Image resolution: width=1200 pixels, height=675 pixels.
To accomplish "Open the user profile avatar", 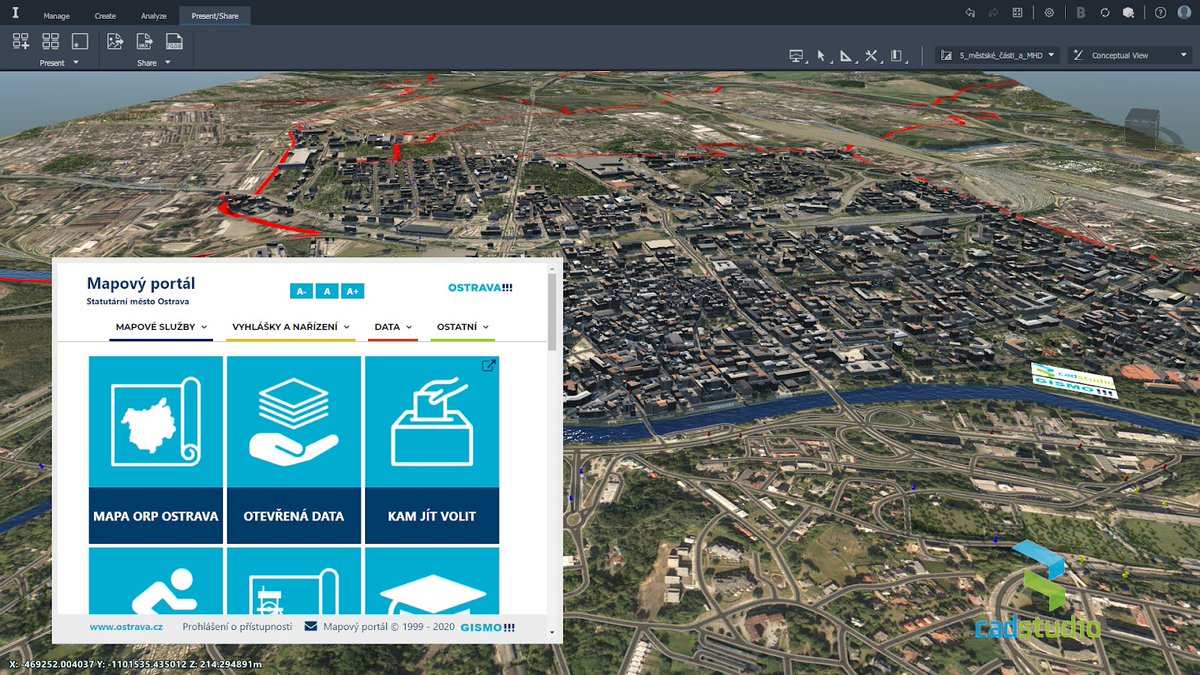I will click(x=1184, y=12).
